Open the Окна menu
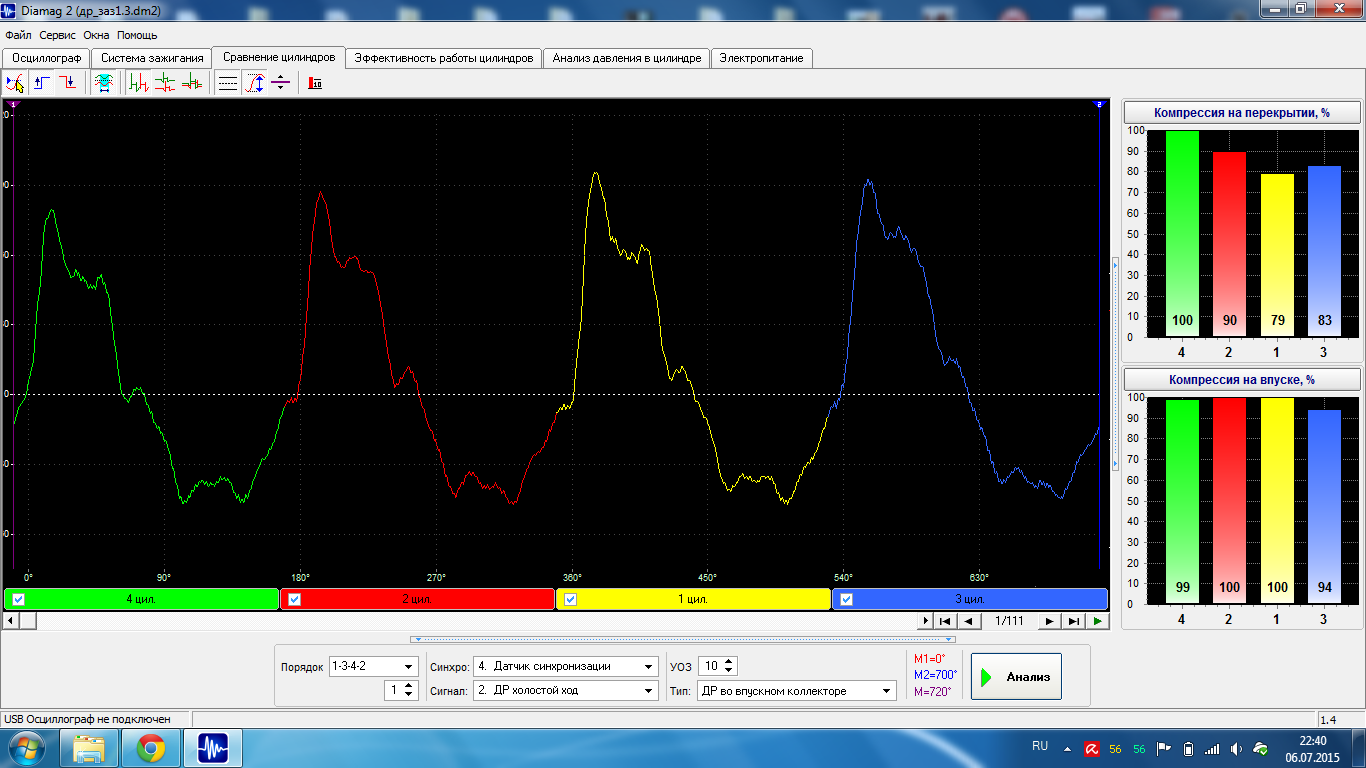 pos(96,35)
